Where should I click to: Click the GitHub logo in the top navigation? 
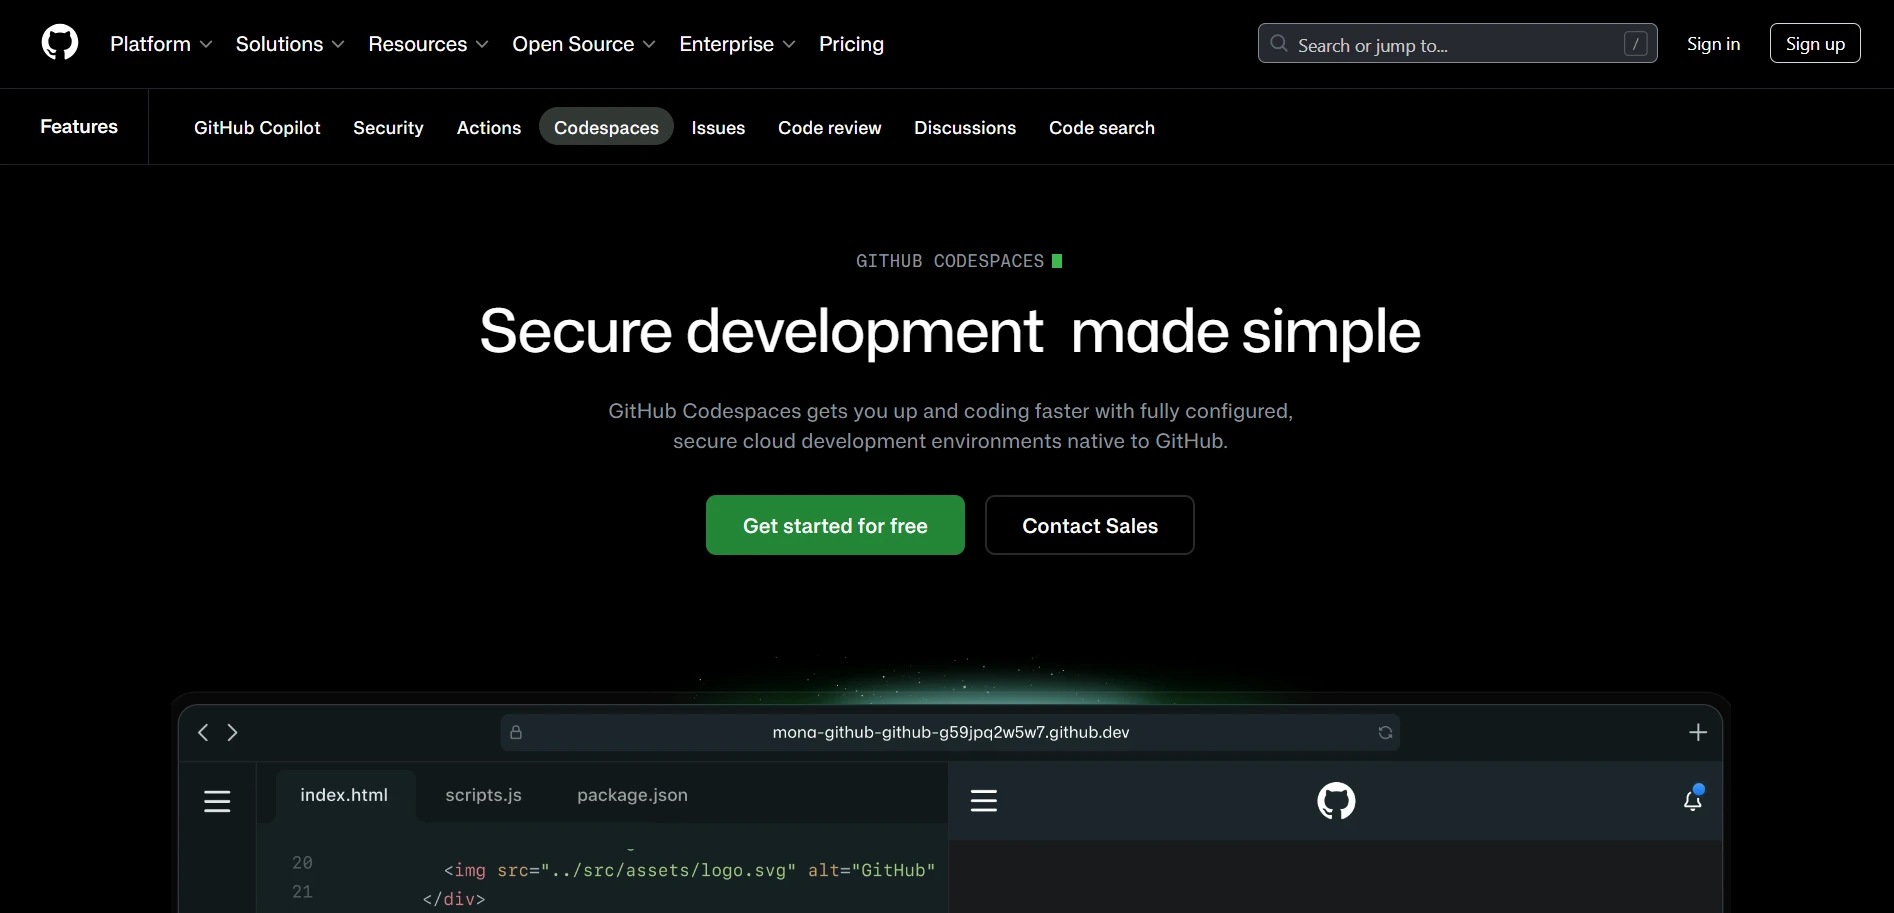coord(59,43)
